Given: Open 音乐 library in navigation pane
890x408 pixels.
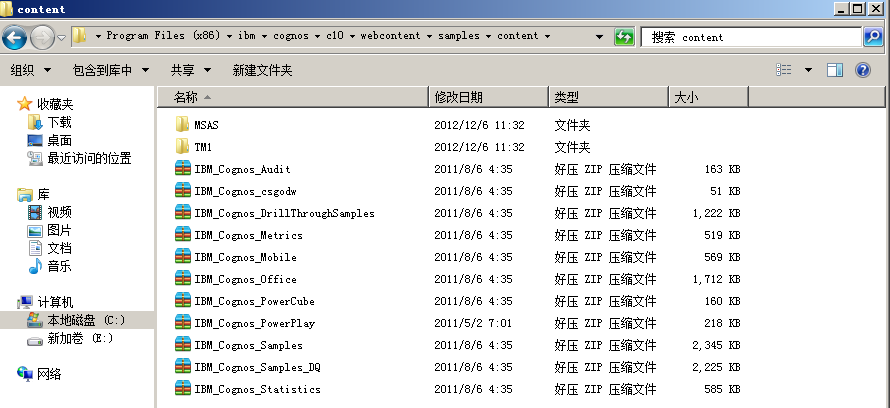Looking at the screenshot, I should 60,266.
